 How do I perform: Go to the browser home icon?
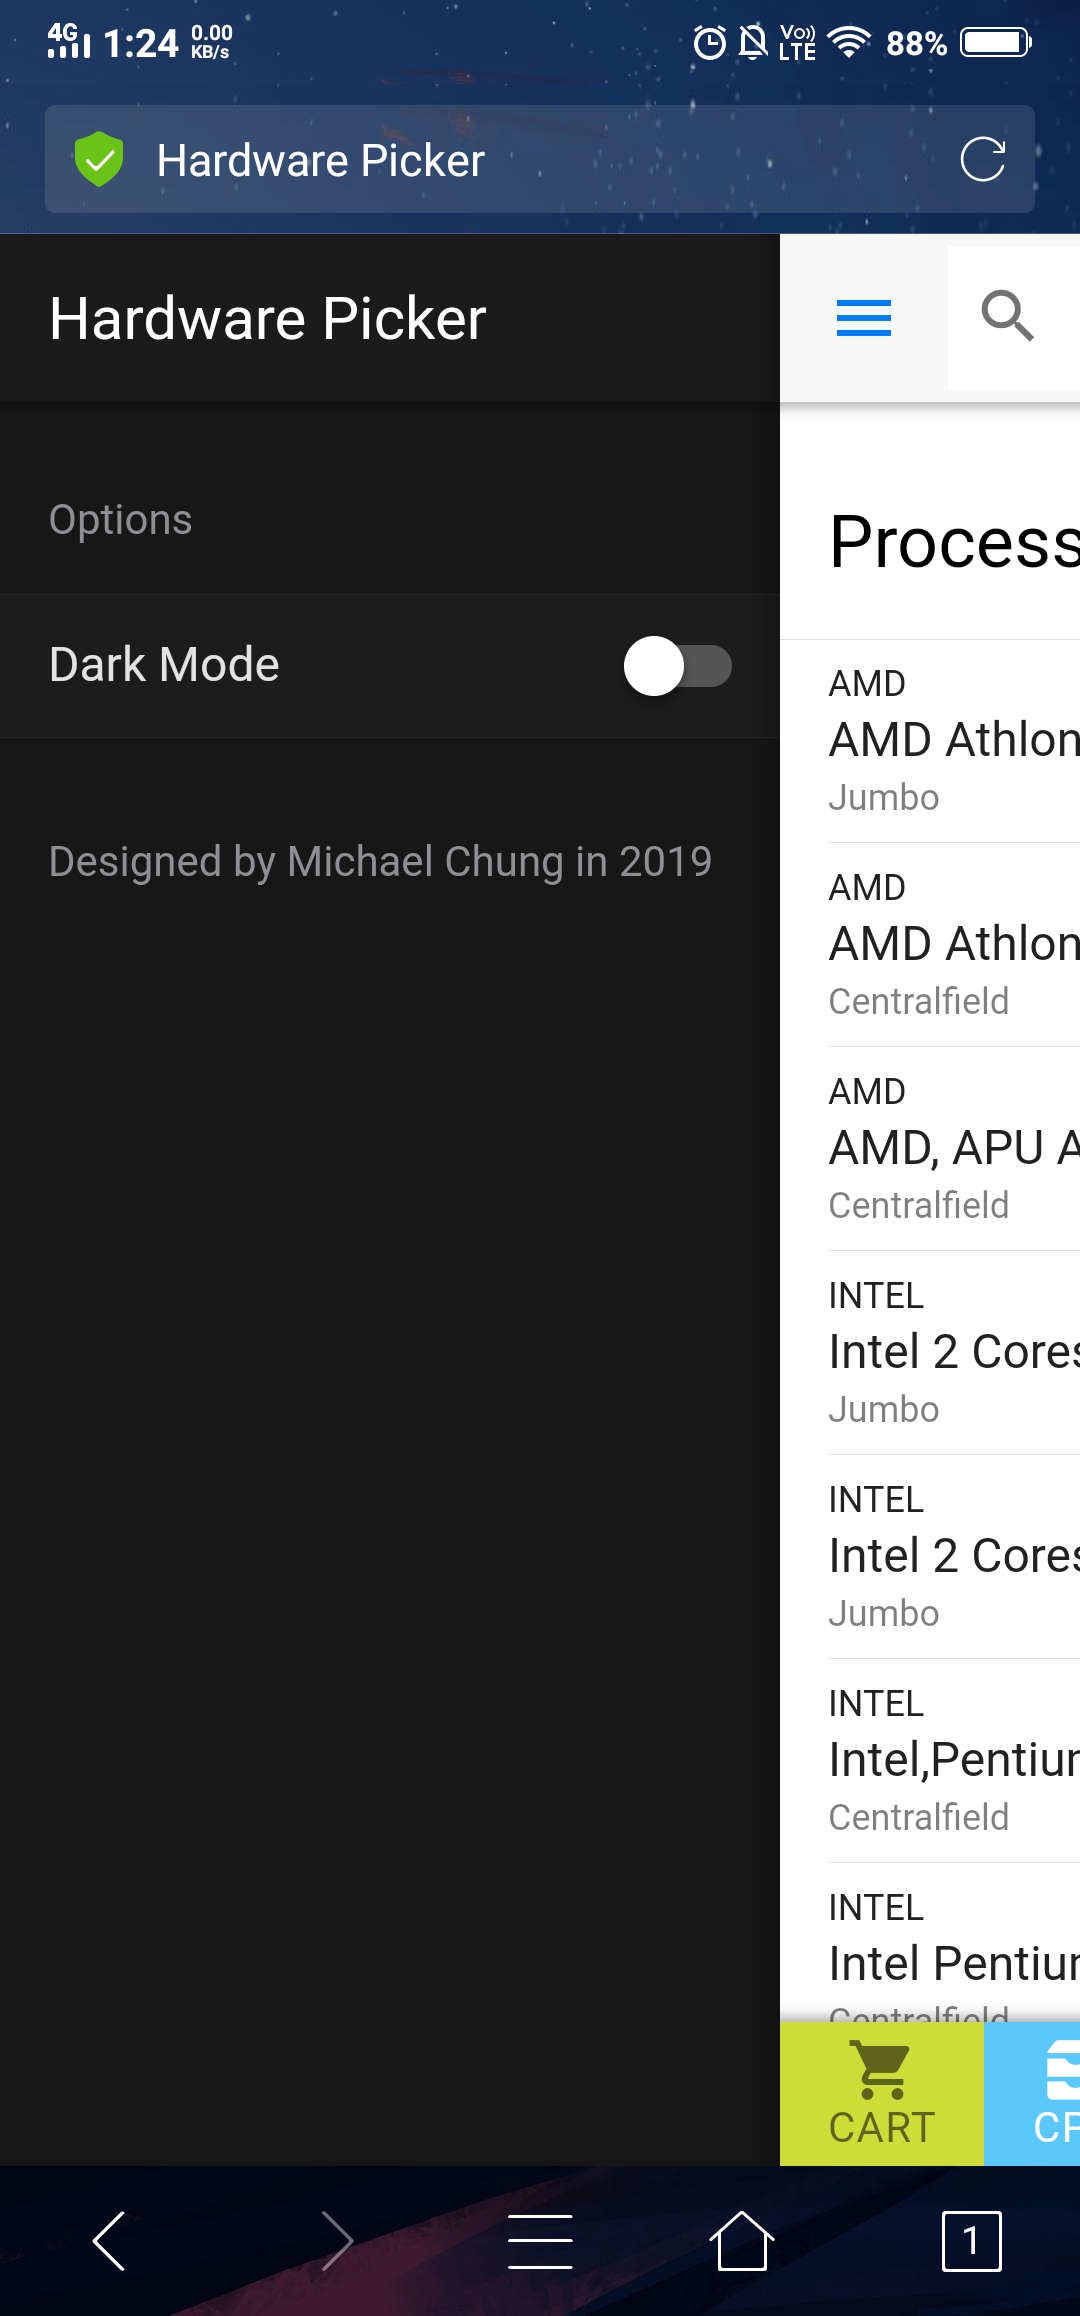pos(742,2241)
